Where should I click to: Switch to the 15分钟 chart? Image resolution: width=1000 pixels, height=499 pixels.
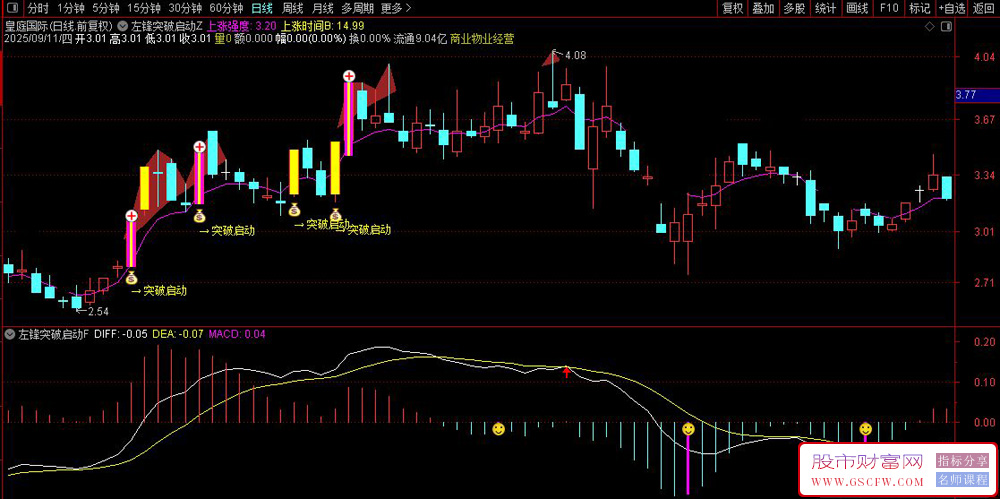coord(143,8)
